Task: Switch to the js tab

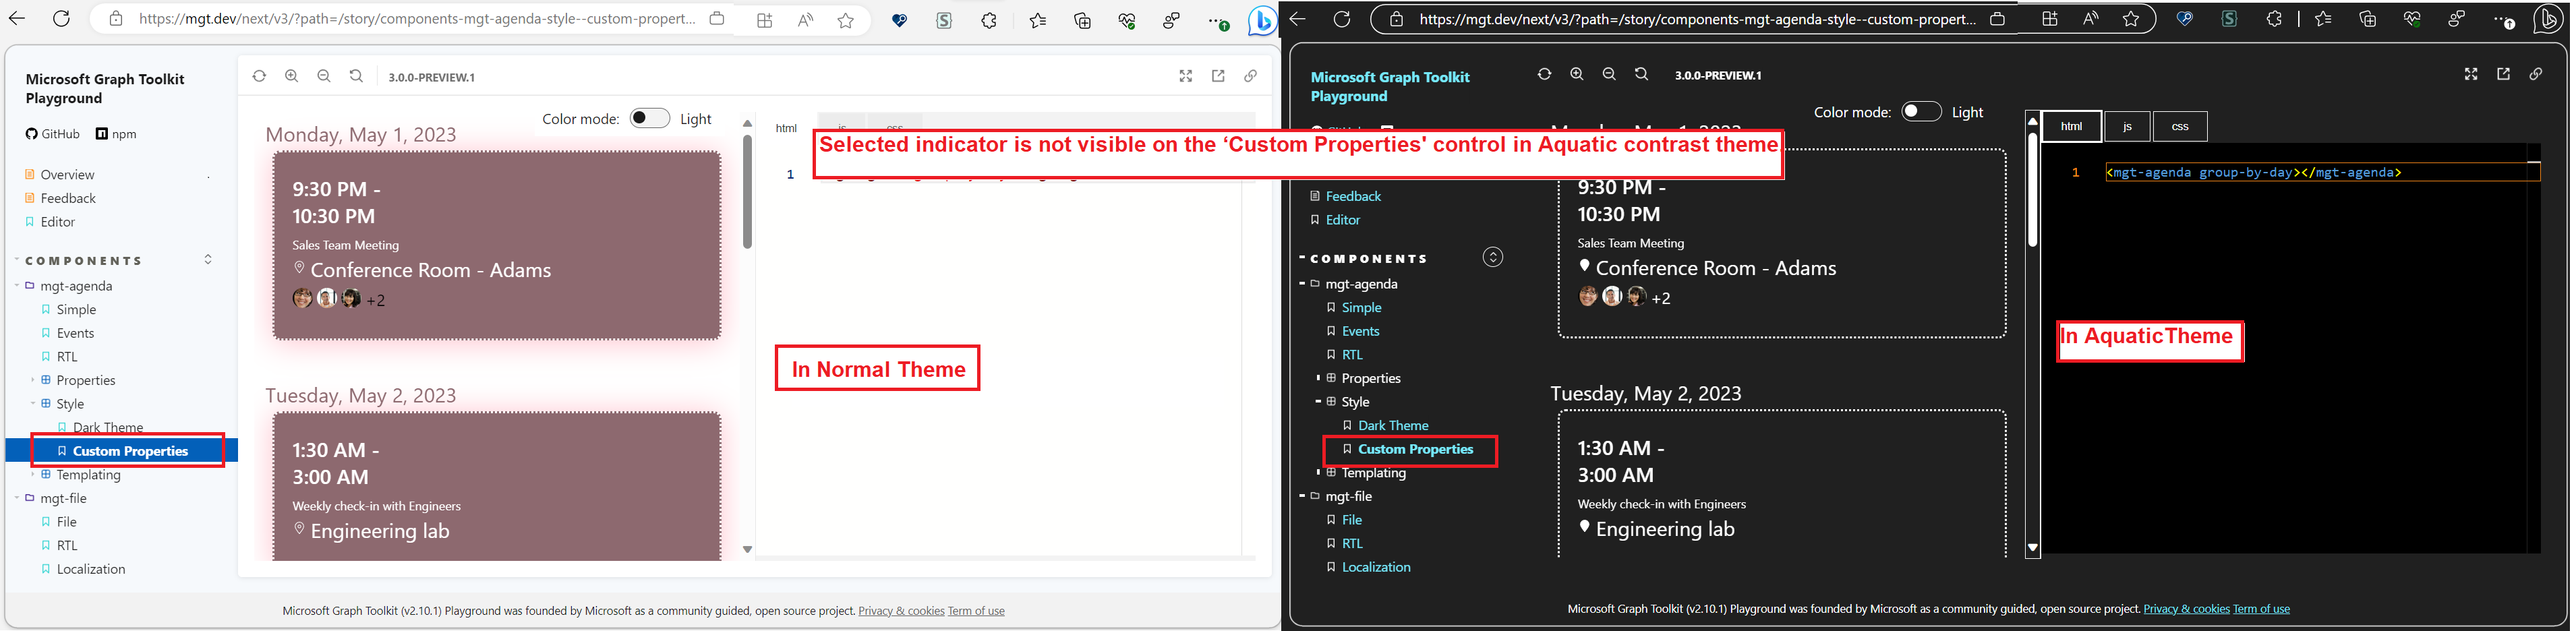Action: [x=2128, y=126]
